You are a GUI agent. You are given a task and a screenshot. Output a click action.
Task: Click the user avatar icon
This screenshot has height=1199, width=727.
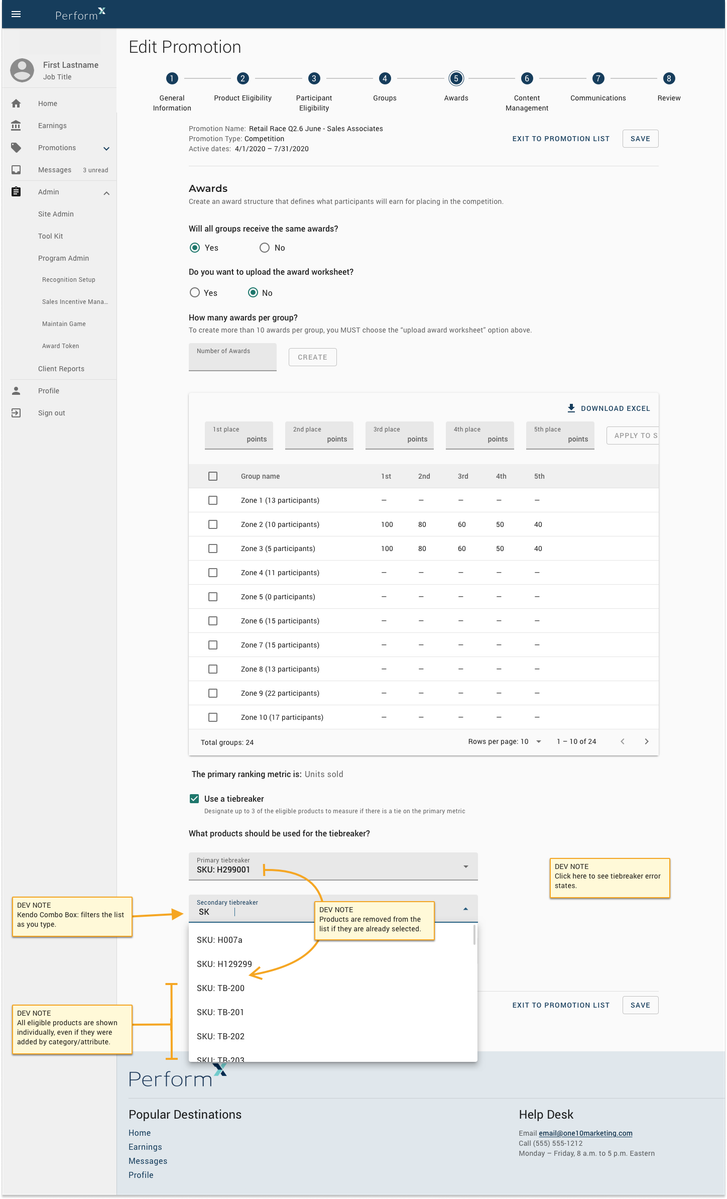[x=21, y=70]
